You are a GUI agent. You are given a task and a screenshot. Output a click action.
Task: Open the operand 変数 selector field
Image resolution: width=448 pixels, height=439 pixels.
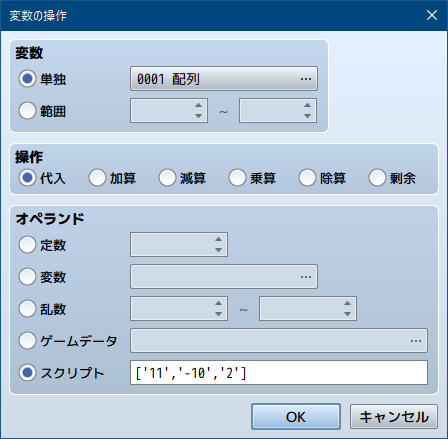point(224,277)
